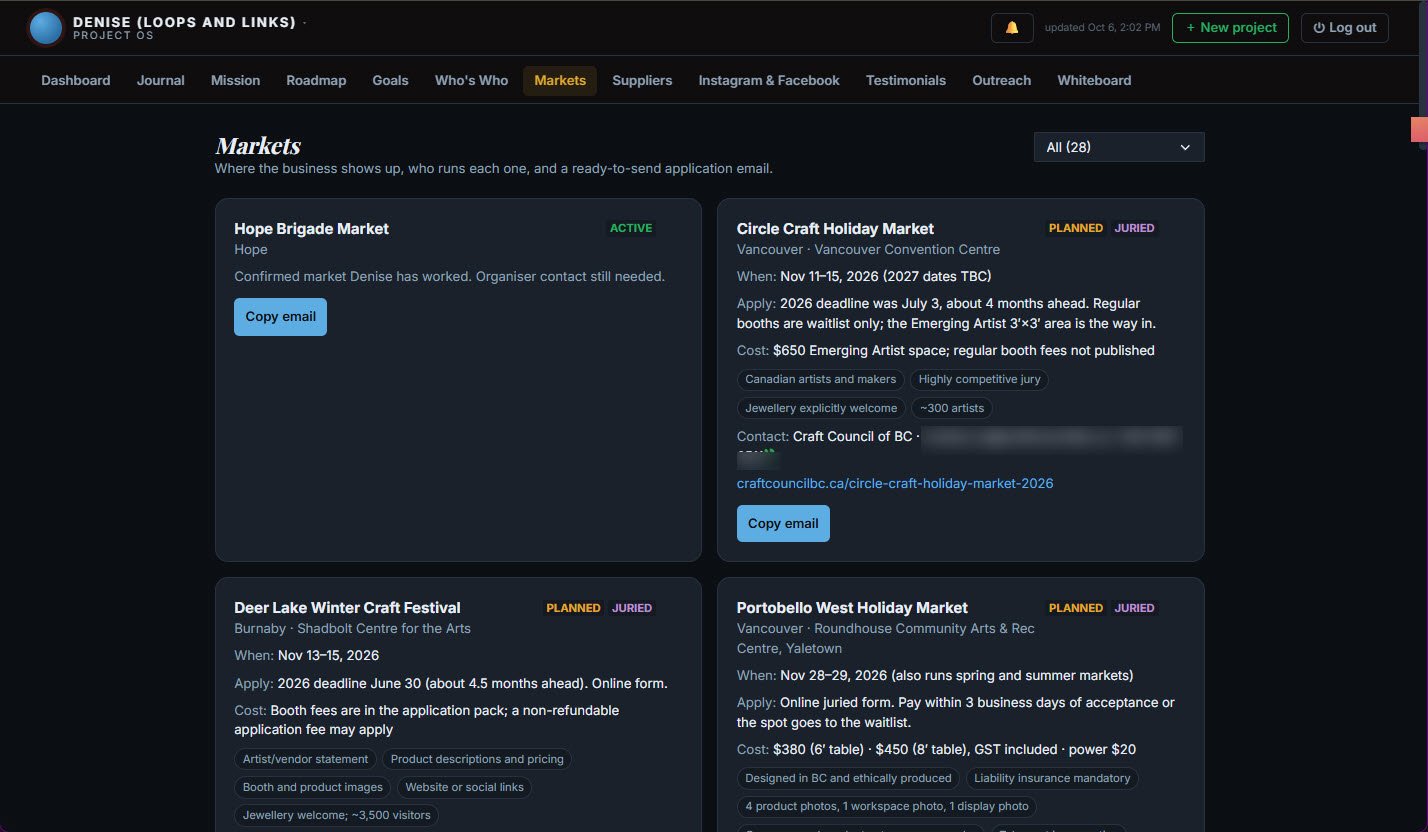Copy email for Circle Craft Holiday Market
The width and height of the screenshot is (1428, 832).
[x=783, y=523]
